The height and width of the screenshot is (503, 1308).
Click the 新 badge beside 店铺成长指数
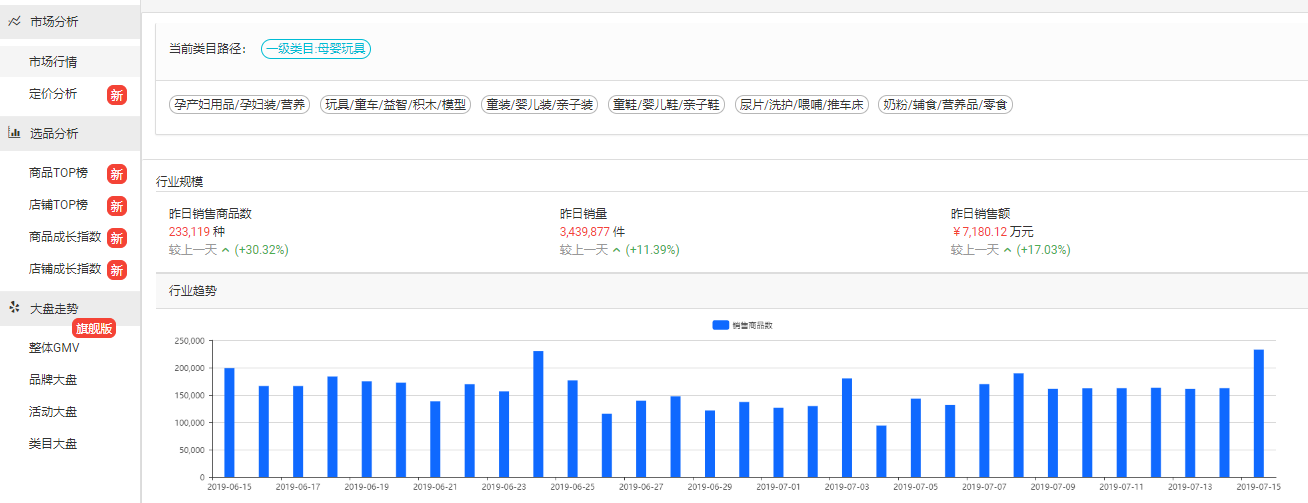pyautogui.click(x=117, y=269)
